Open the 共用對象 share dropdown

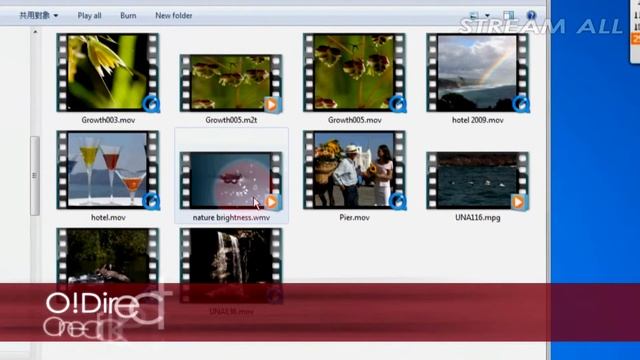(x=39, y=16)
